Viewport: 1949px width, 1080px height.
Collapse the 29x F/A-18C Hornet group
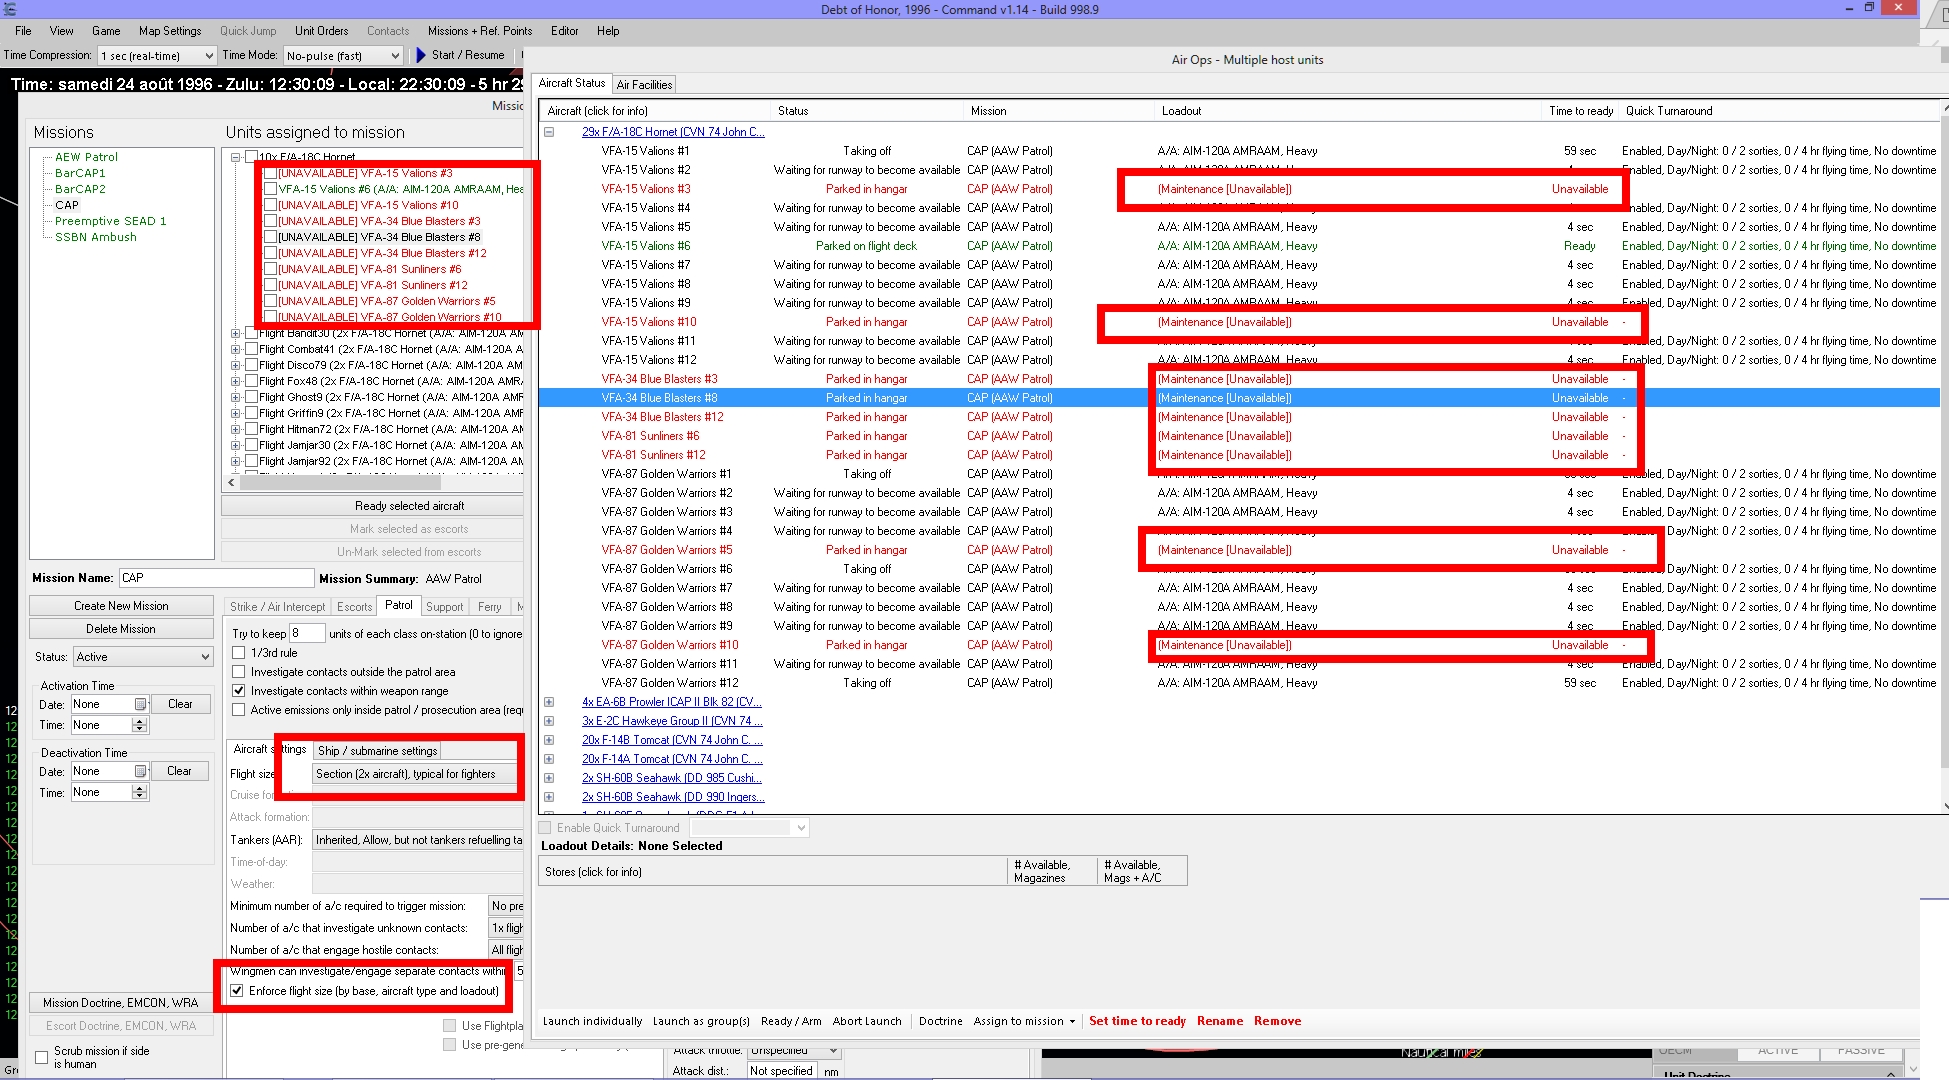click(x=549, y=132)
